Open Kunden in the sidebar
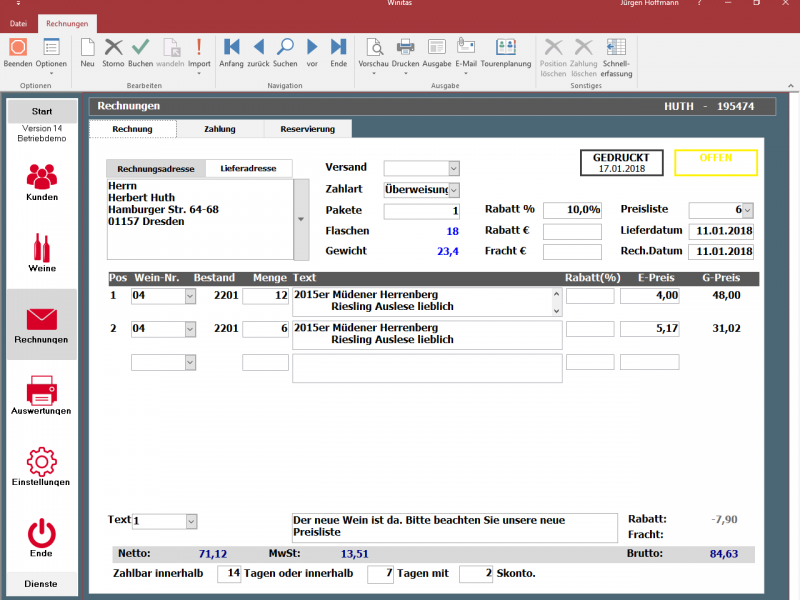800x600 pixels. [x=41, y=183]
